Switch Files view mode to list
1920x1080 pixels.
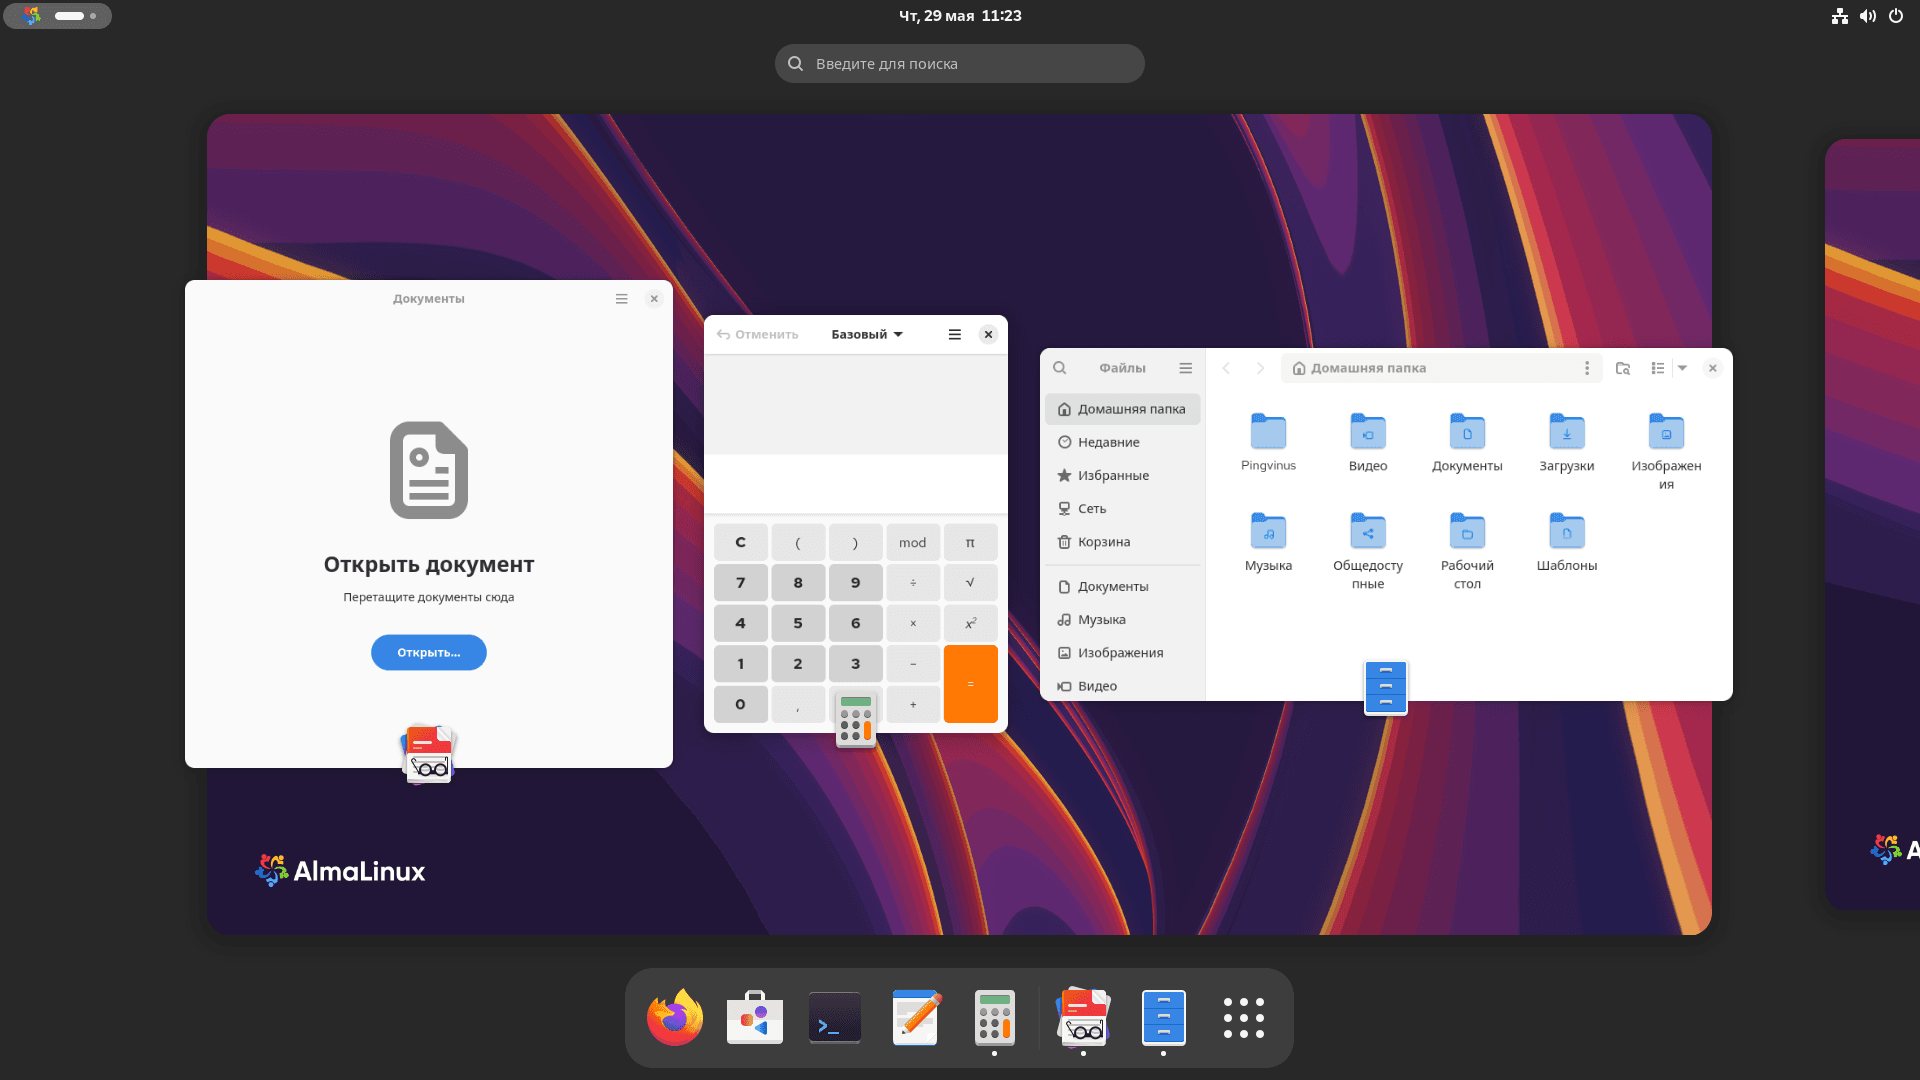tap(1657, 368)
